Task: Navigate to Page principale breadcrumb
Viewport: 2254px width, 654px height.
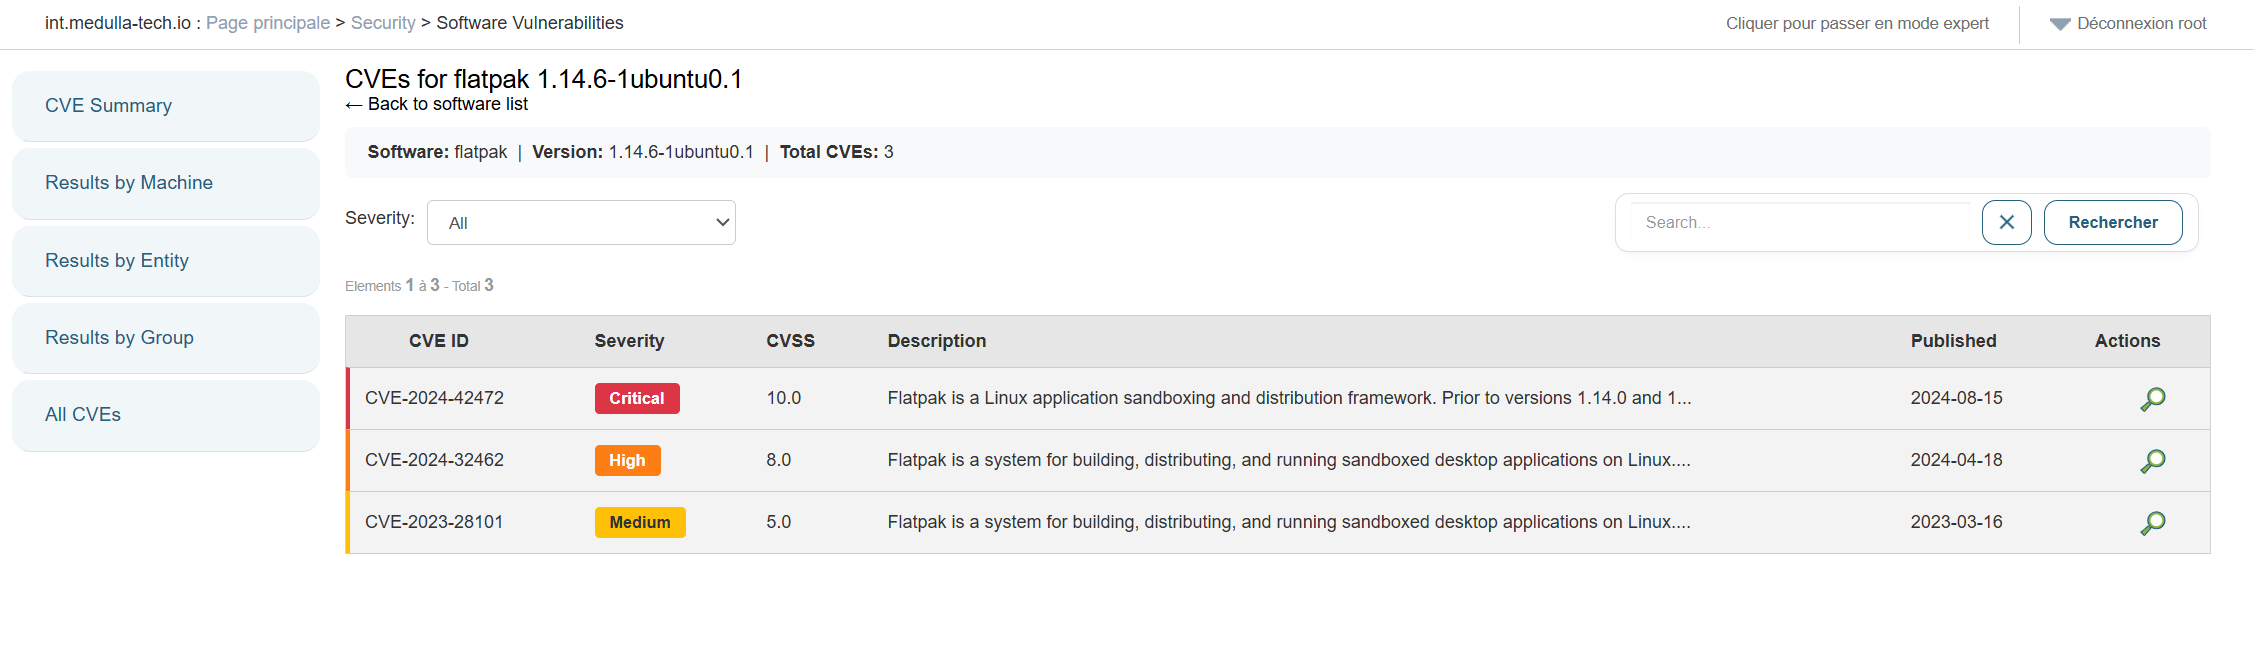Action: pos(267,23)
